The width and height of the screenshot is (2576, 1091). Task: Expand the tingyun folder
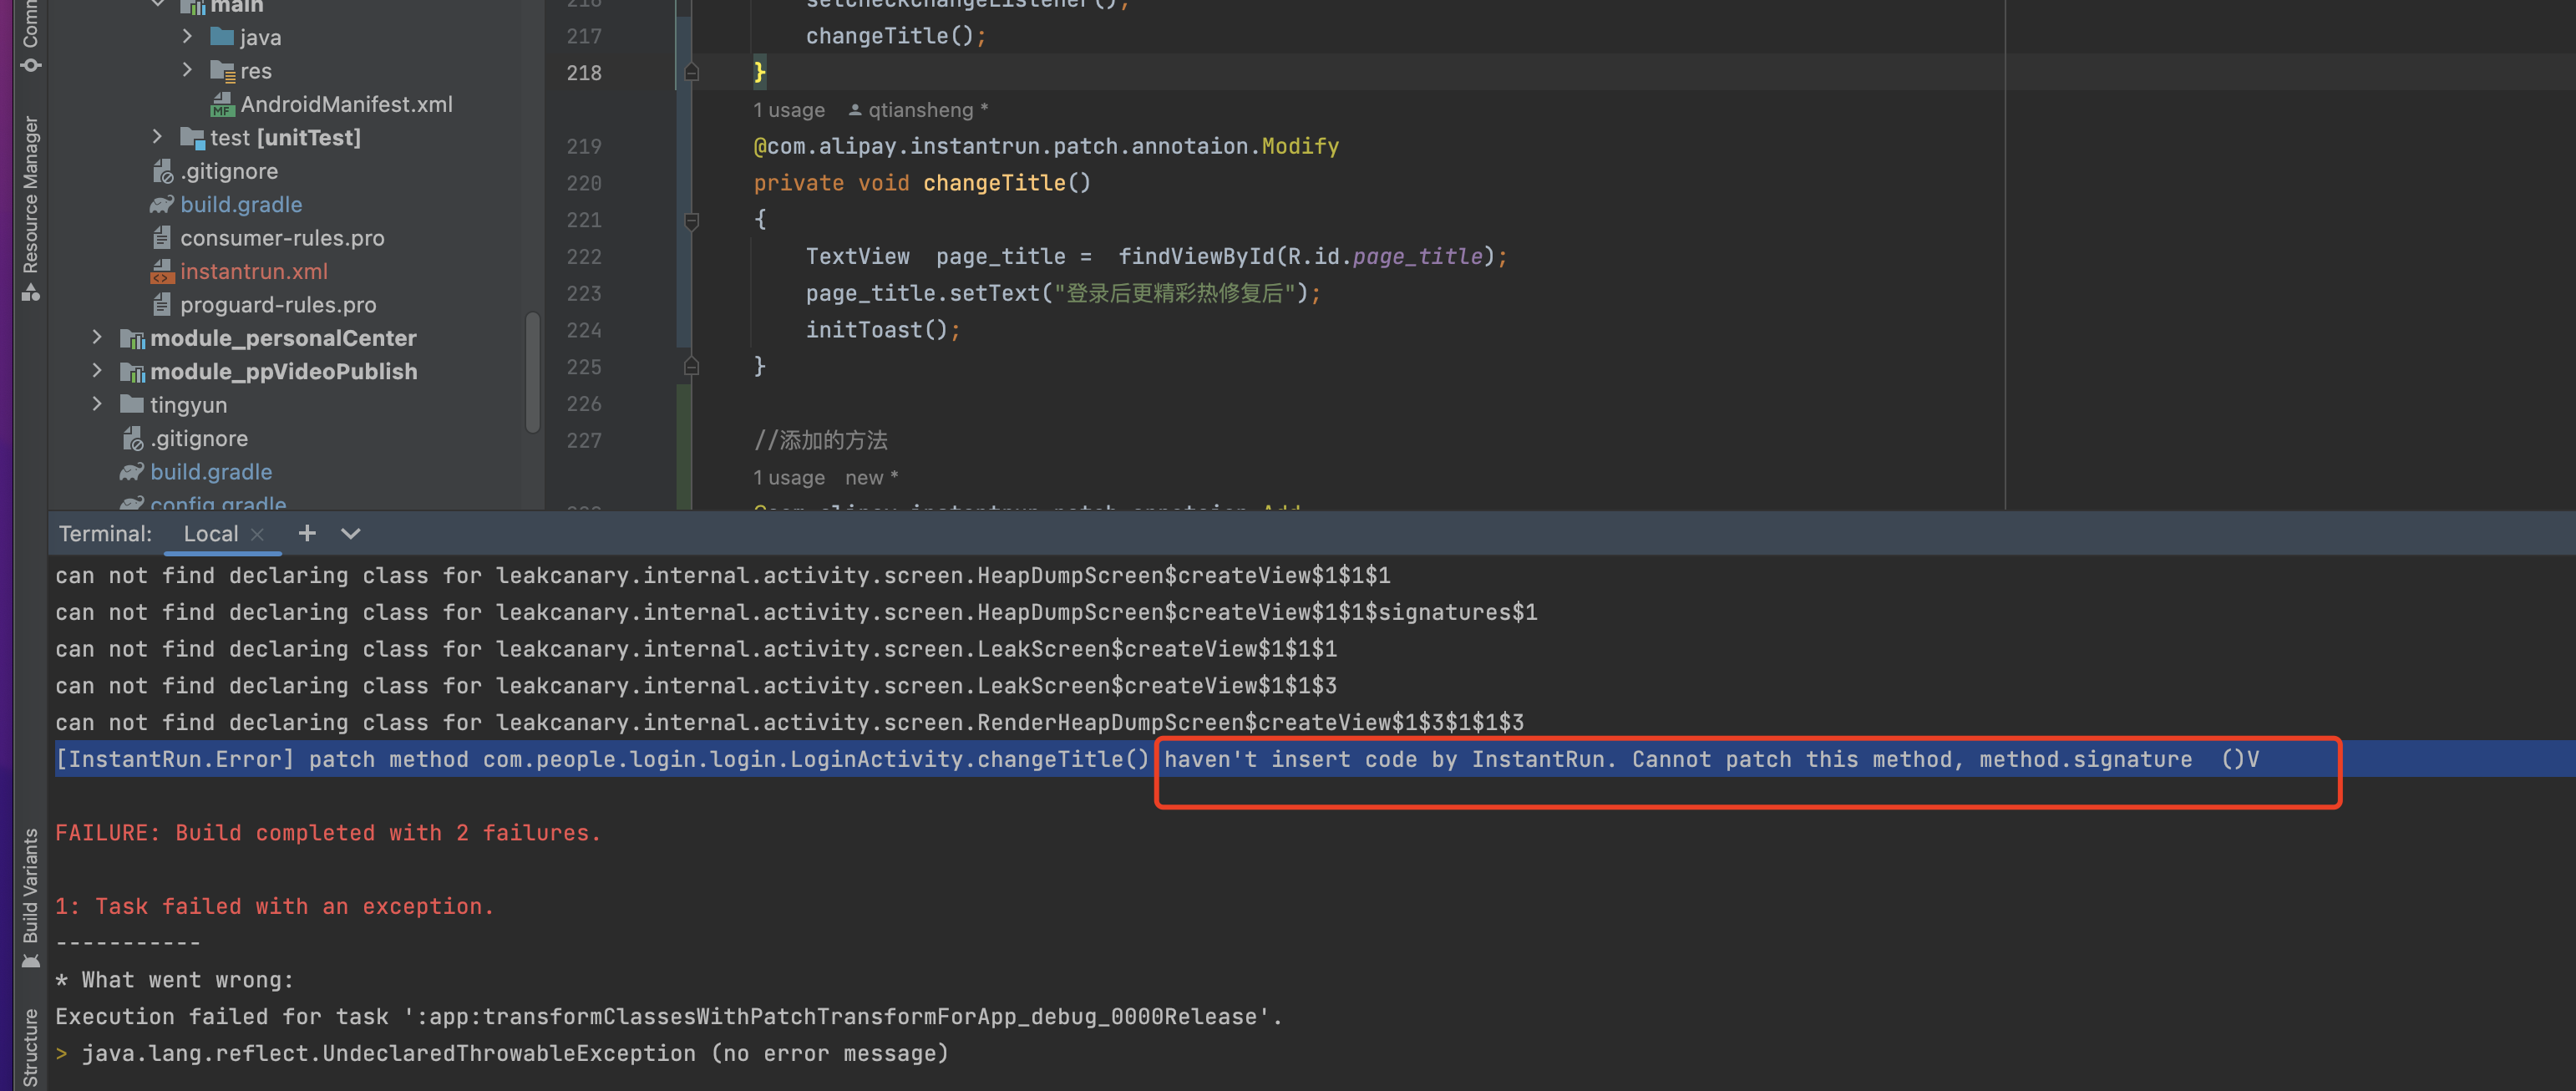click(97, 404)
